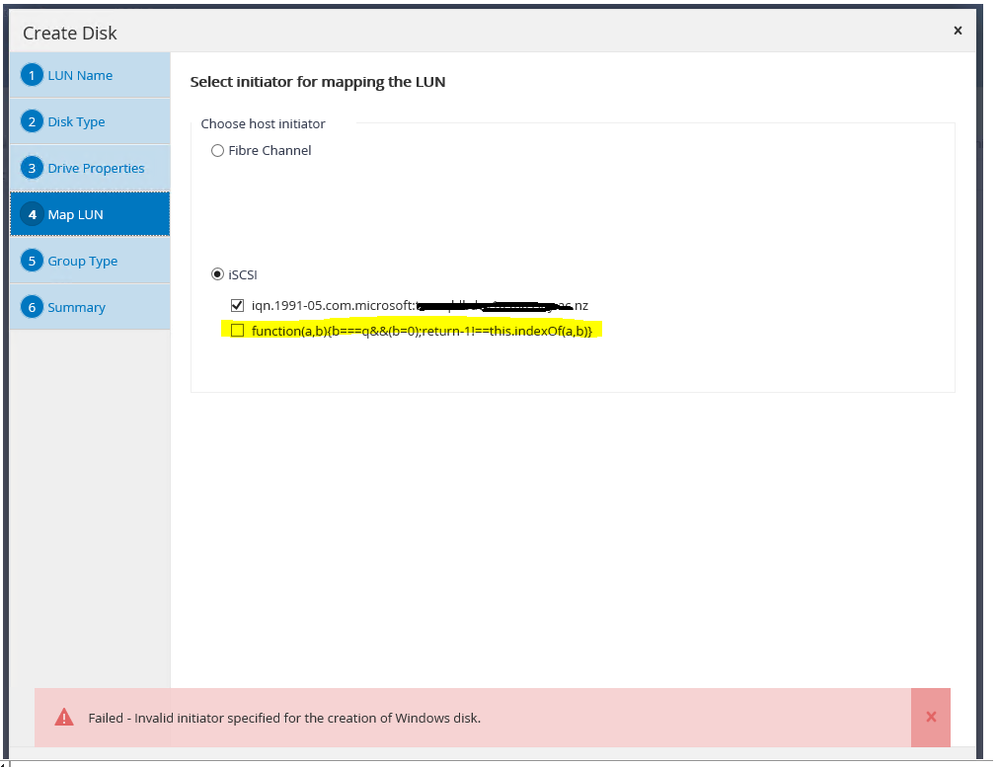Image resolution: width=999 pixels, height=767 pixels.
Task: Check the highlighted function(a,b) initiator checkbox
Action: click(x=237, y=329)
